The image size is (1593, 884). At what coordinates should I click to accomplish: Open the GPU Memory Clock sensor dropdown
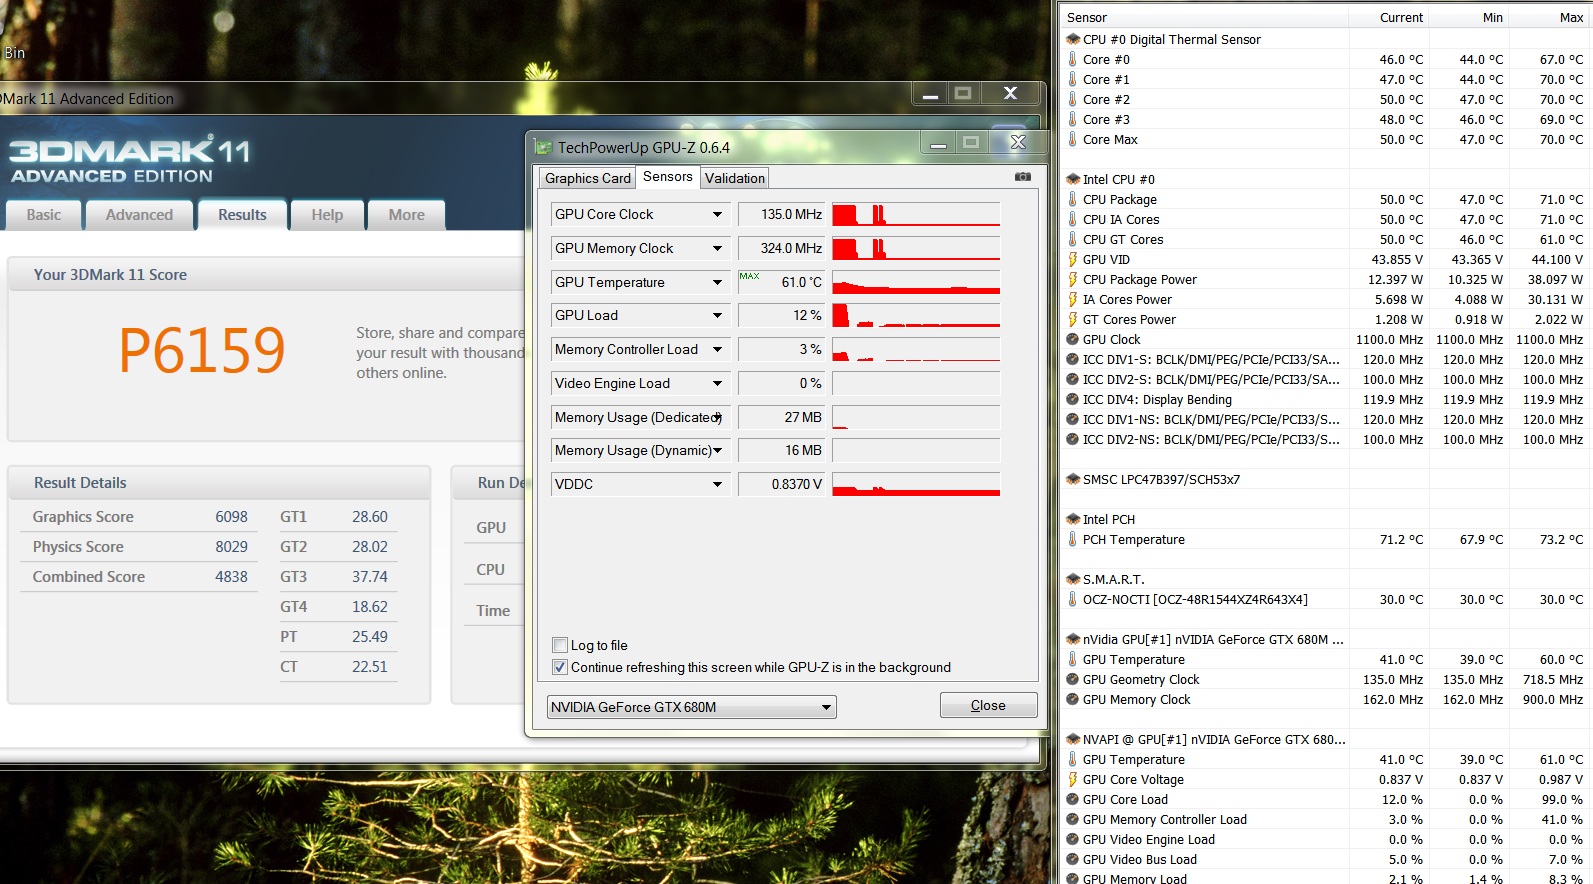pyautogui.click(x=717, y=248)
